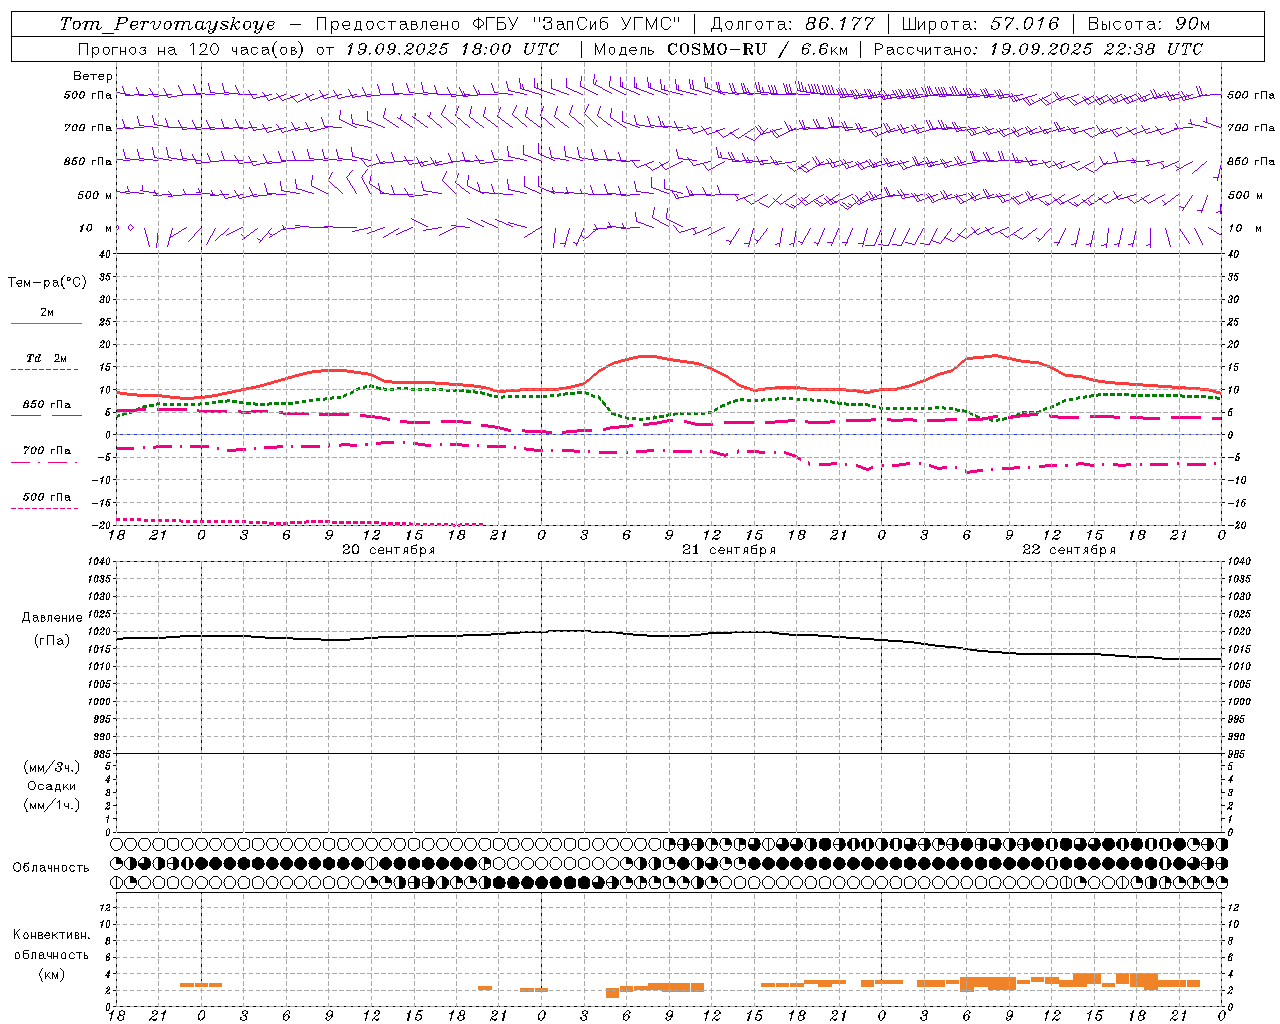This screenshot has width=1280, height=1024.
Task: Click the '(мм/3ч.)' precipitation unit label
Action: tap(51, 767)
